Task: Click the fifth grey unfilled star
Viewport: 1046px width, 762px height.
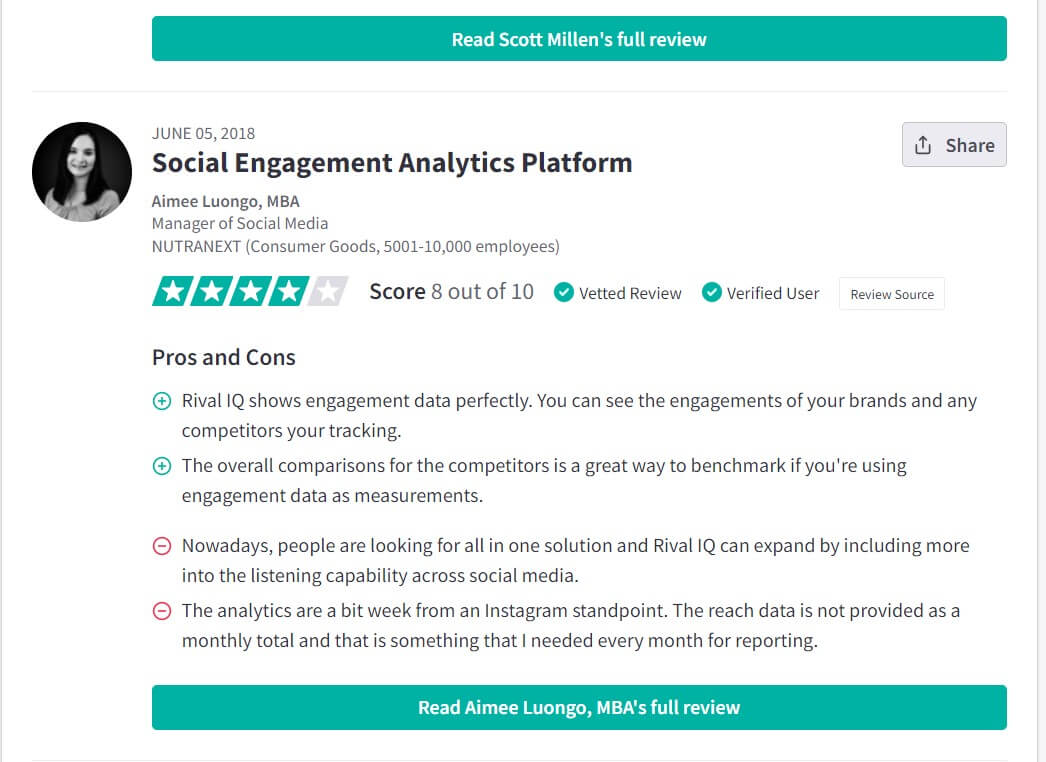Action: click(x=328, y=291)
